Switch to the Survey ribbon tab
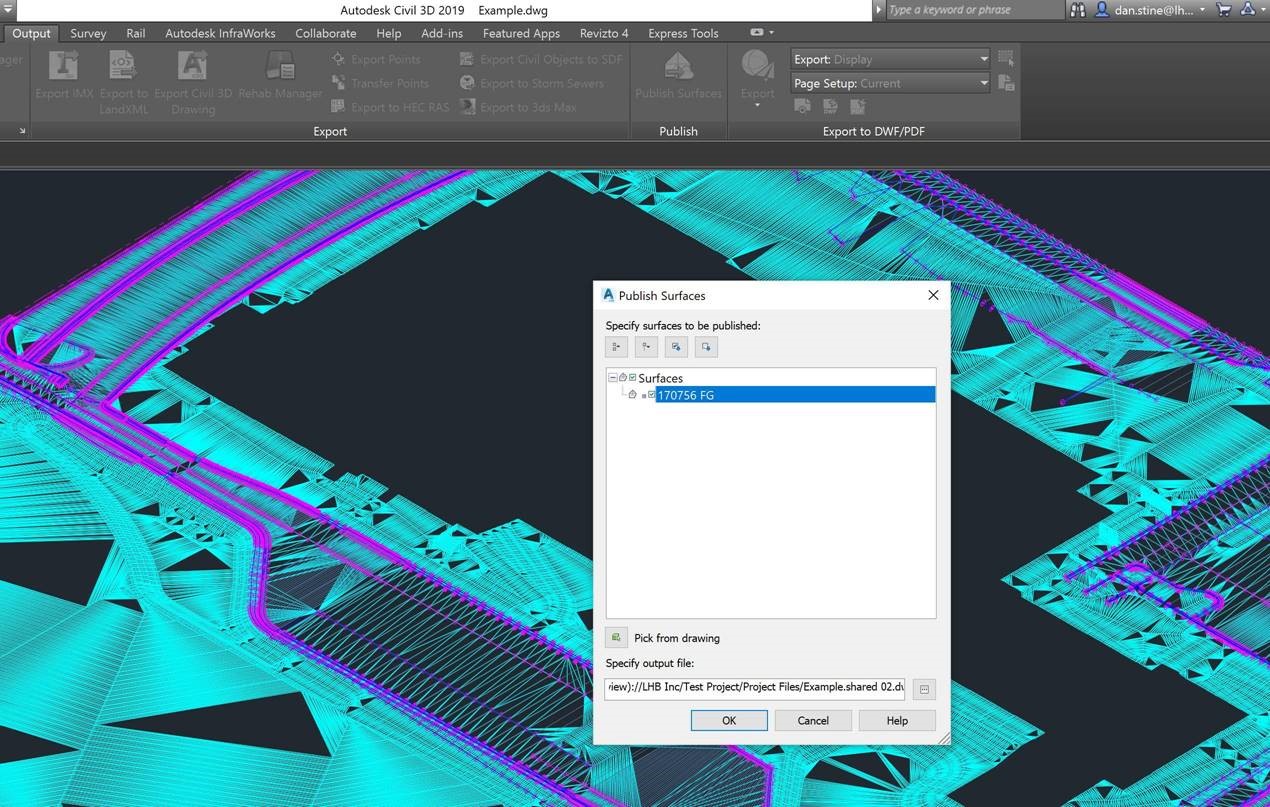 coord(88,33)
